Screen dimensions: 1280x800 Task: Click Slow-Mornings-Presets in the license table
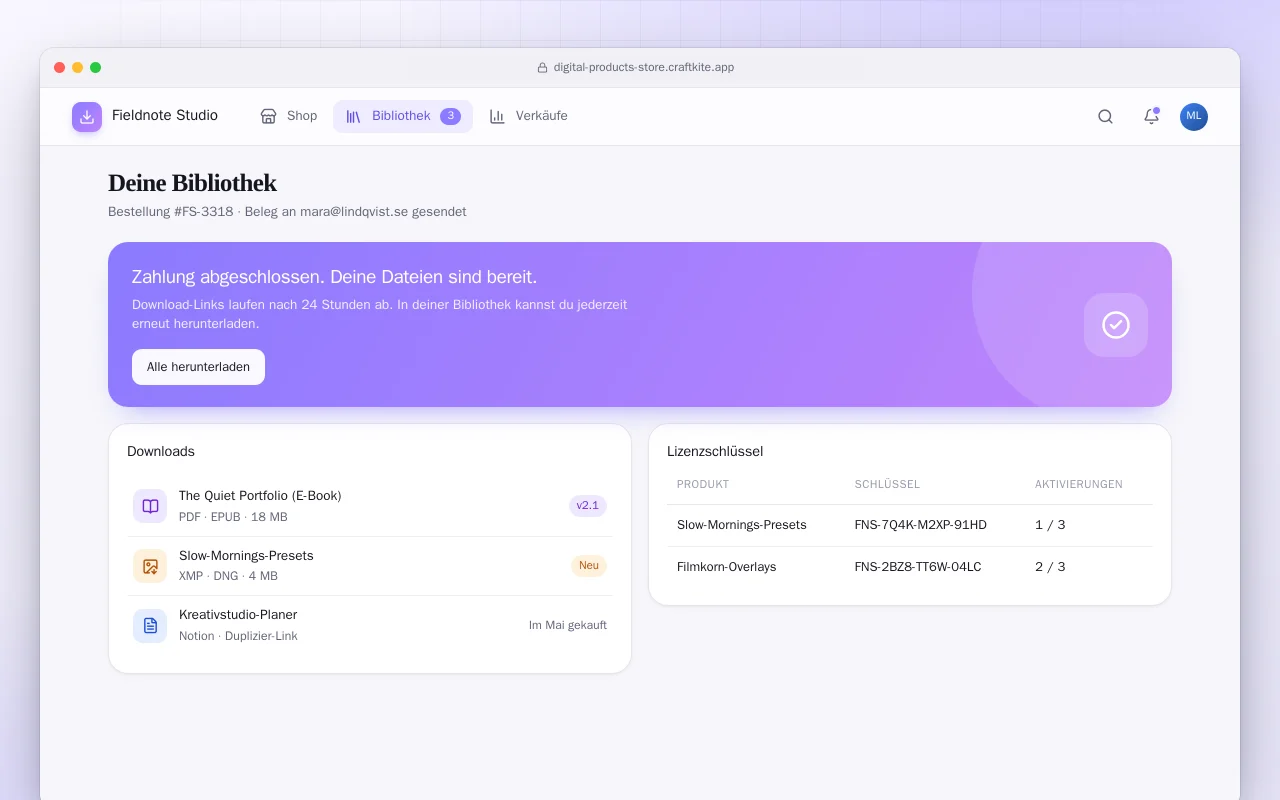[x=742, y=525]
